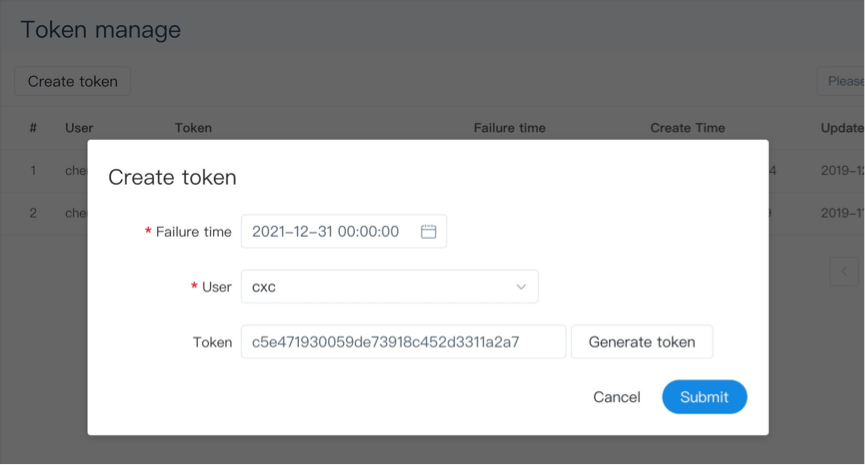Cancel the Create token dialog

point(616,397)
